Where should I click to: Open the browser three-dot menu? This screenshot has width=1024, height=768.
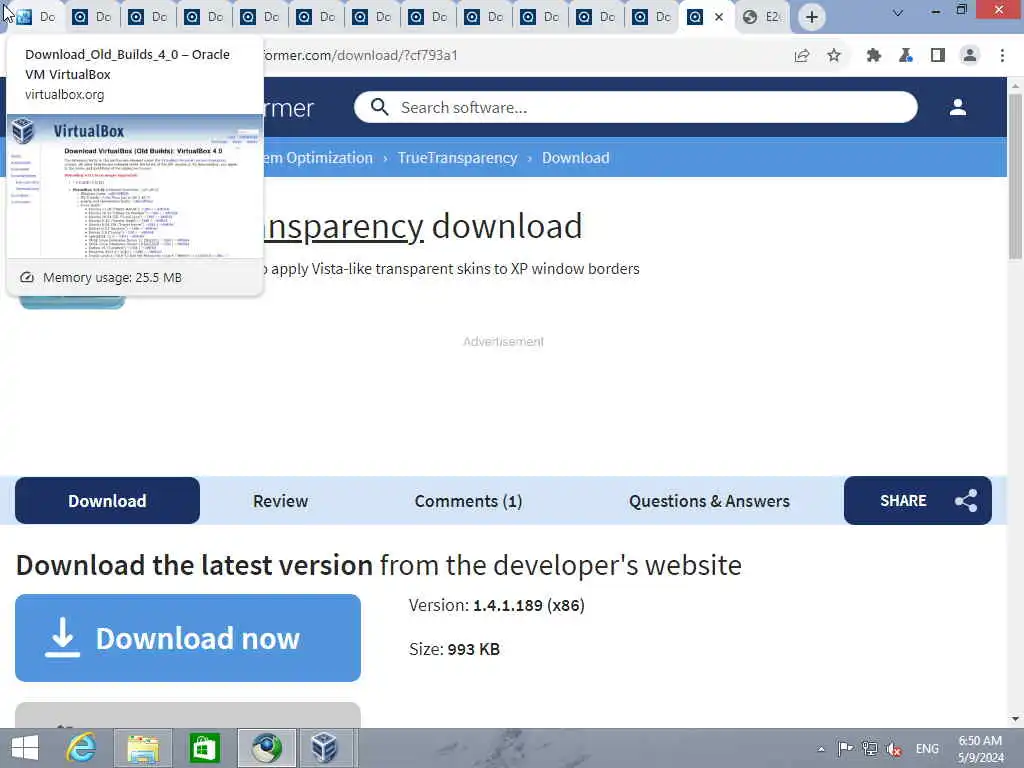[x=1002, y=56]
